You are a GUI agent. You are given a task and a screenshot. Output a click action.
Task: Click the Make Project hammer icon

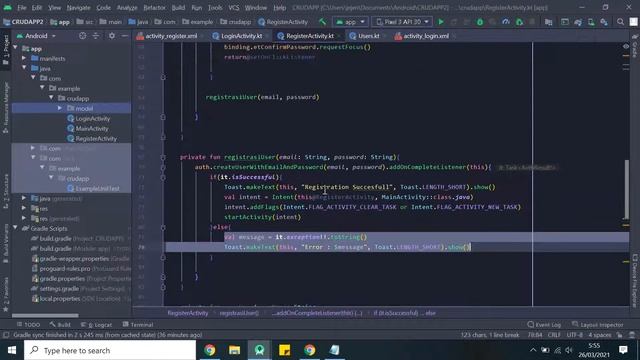(322, 22)
